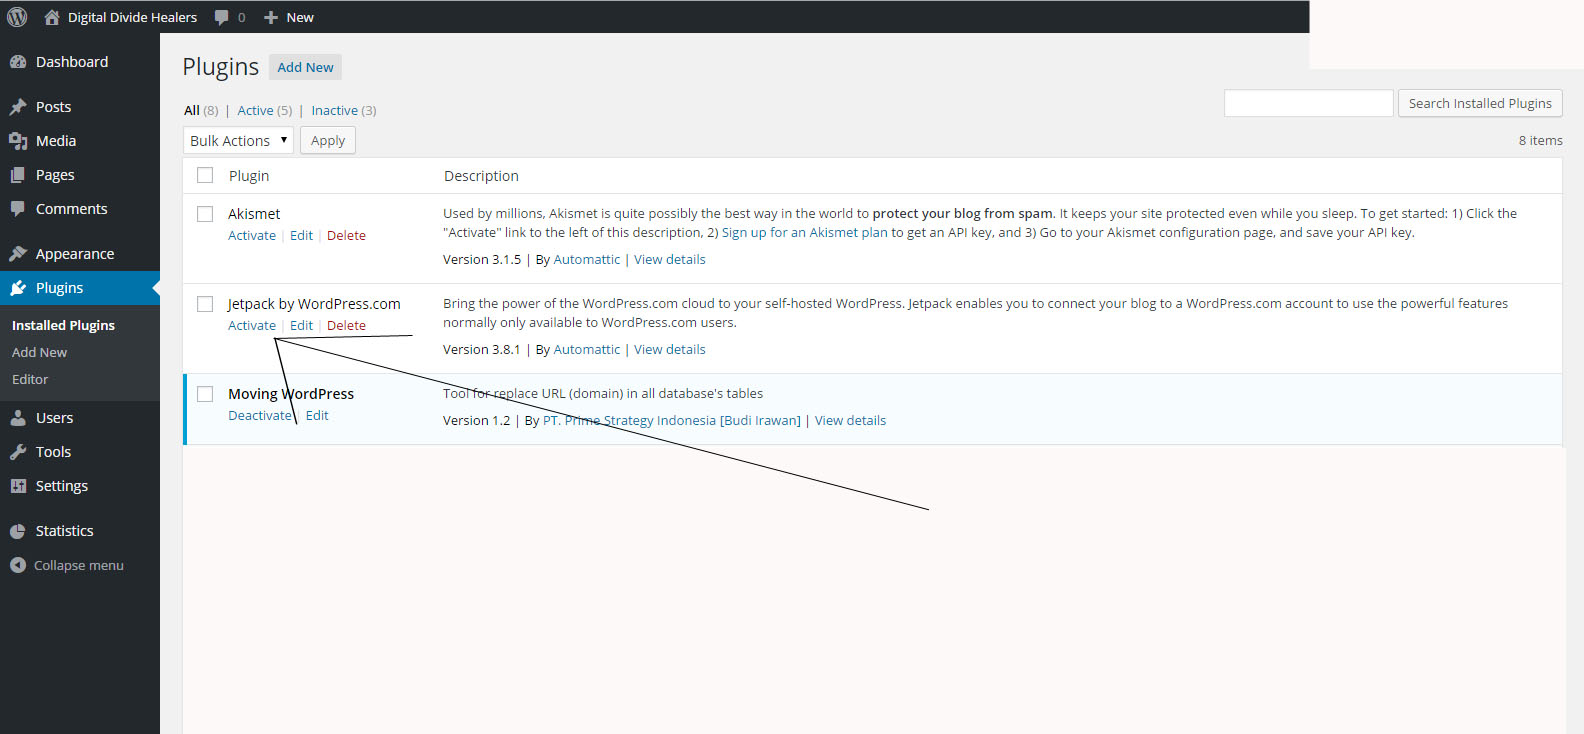Click the Settings sliders icon
This screenshot has height=734, width=1584.
[18, 486]
